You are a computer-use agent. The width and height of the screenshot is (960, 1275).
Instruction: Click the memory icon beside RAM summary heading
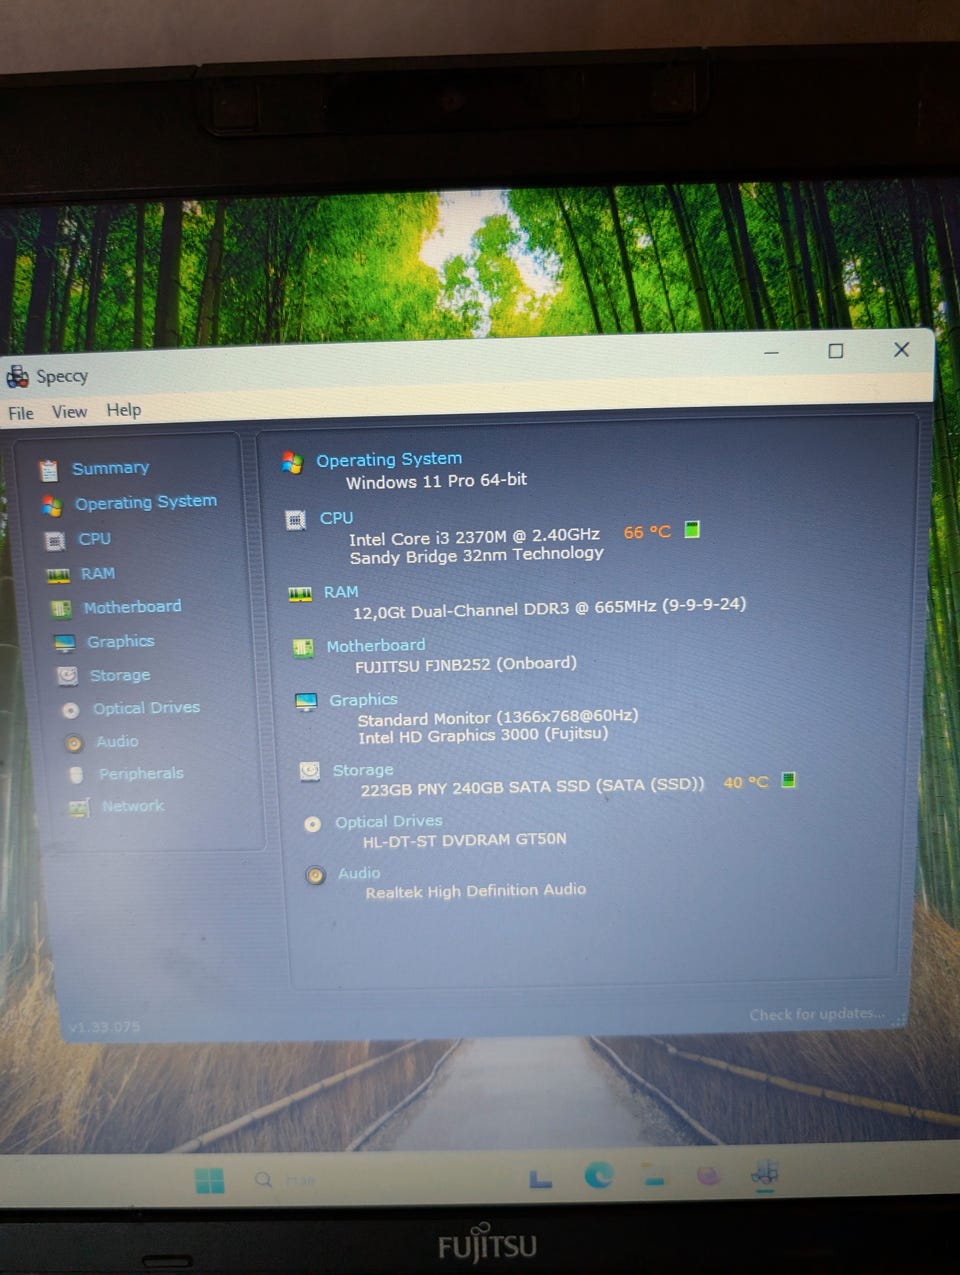point(300,594)
